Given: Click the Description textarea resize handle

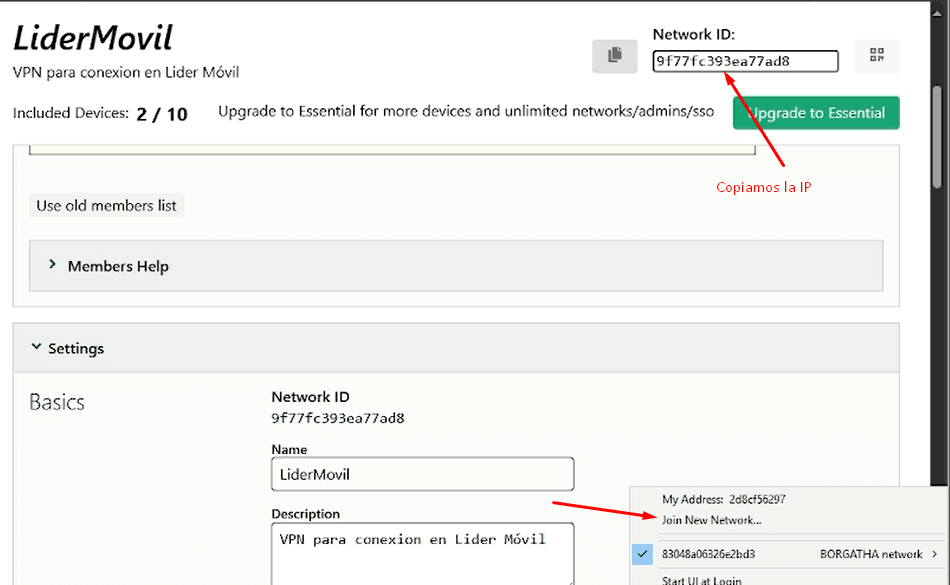Looking at the screenshot, I should [569, 581].
